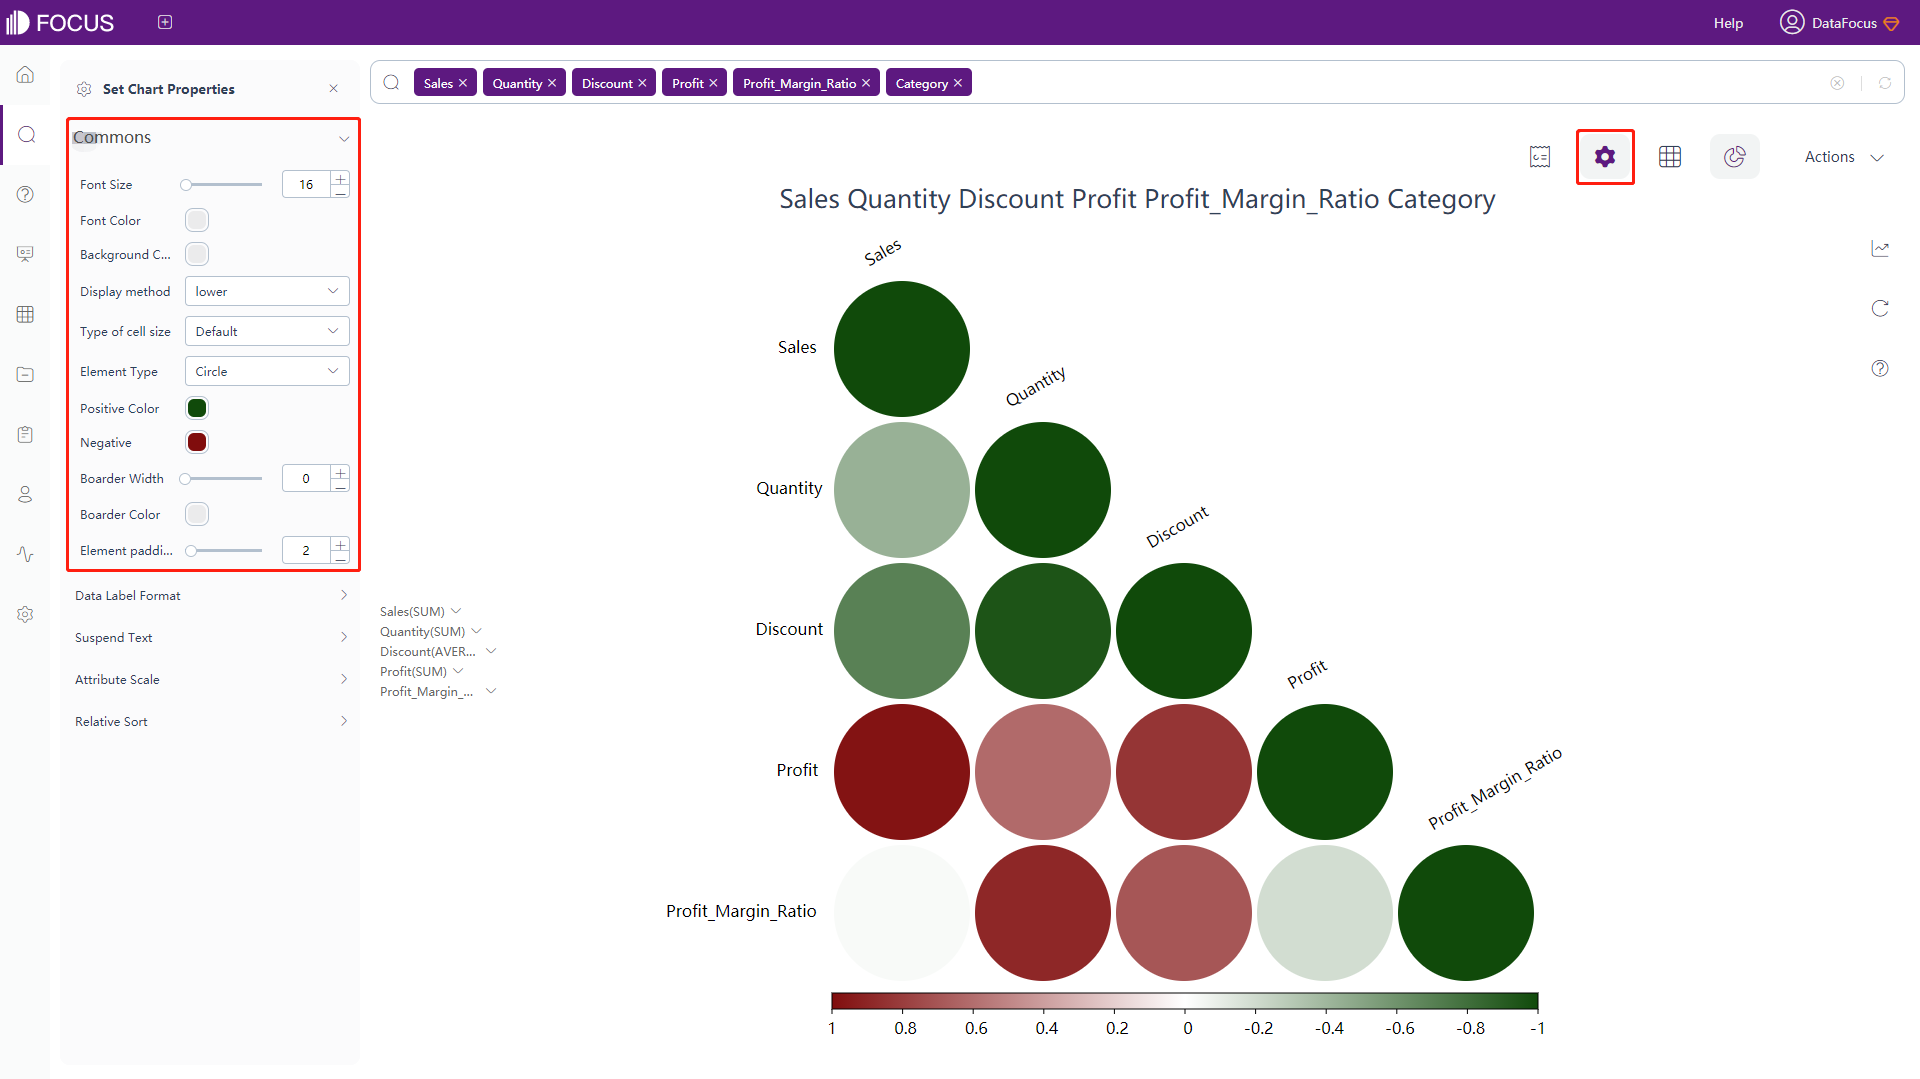1920x1079 pixels.
Task: Open the clipboard tasks sidebar icon
Action: pyautogui.click(x=26, y=434)
